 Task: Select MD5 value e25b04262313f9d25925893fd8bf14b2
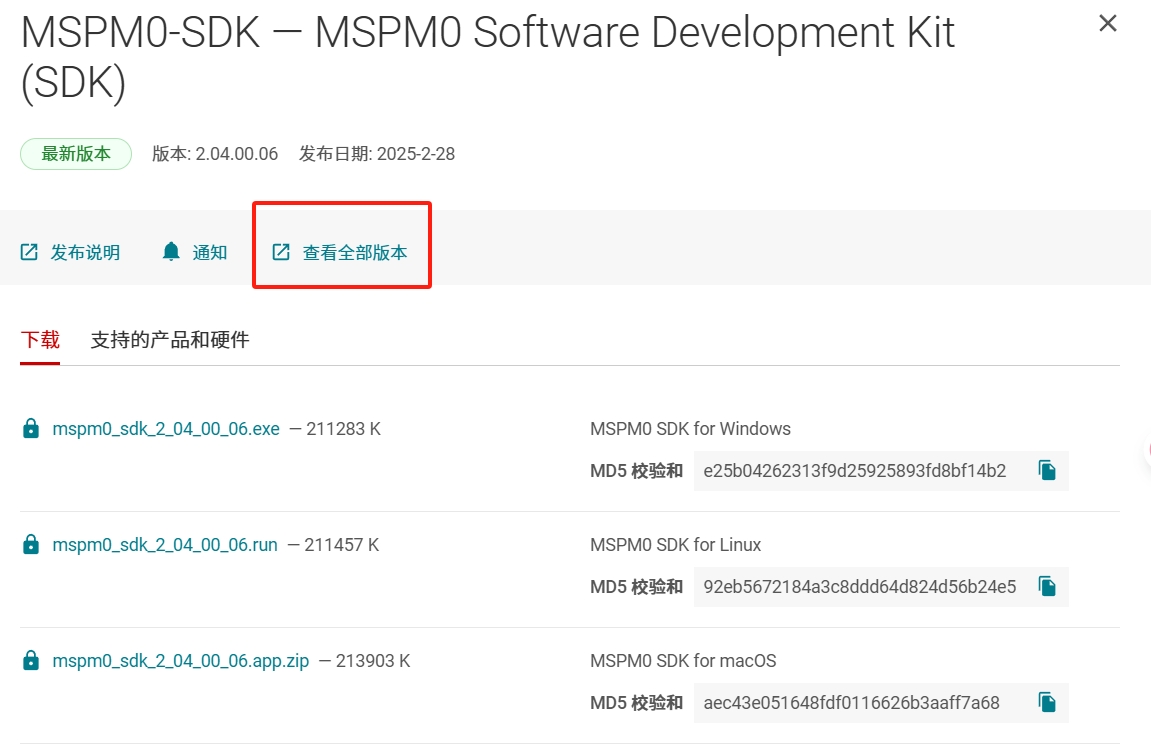click(854, 471)
